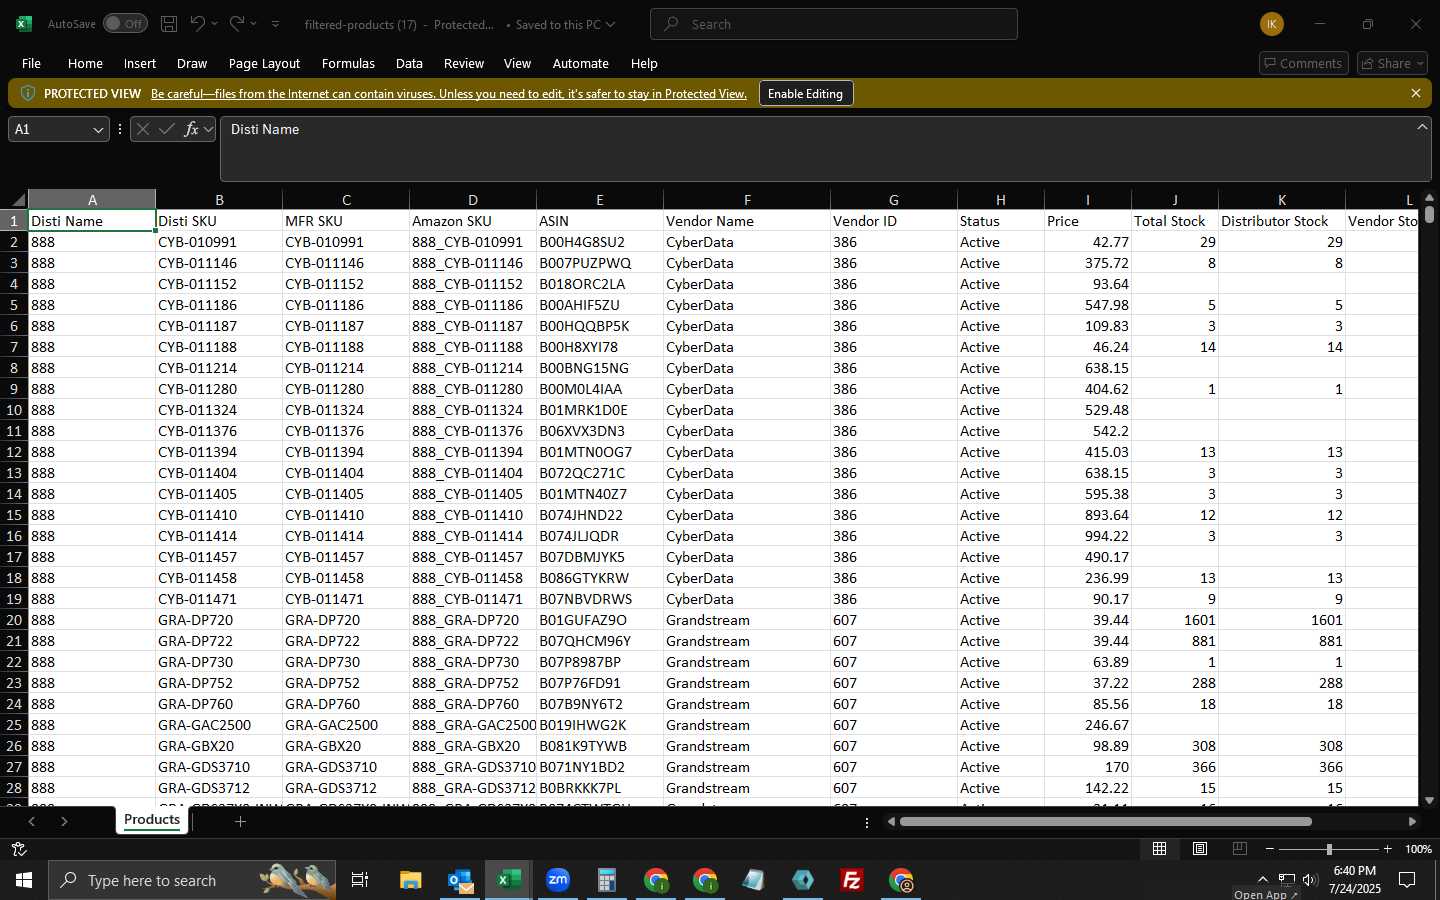
Task: Open the Redo history dropdown arrow
Action: tap(254, 24)
